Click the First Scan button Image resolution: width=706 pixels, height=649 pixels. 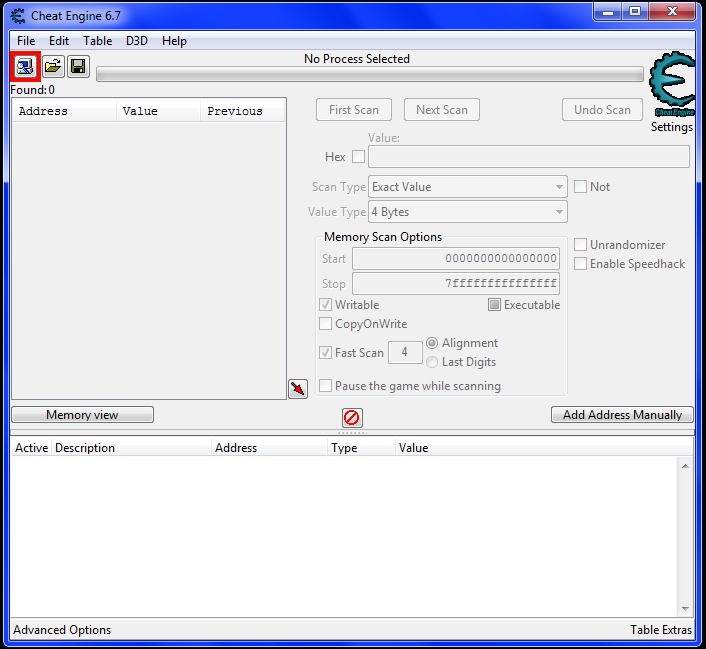pyautogui.click(x=354, y=110)
